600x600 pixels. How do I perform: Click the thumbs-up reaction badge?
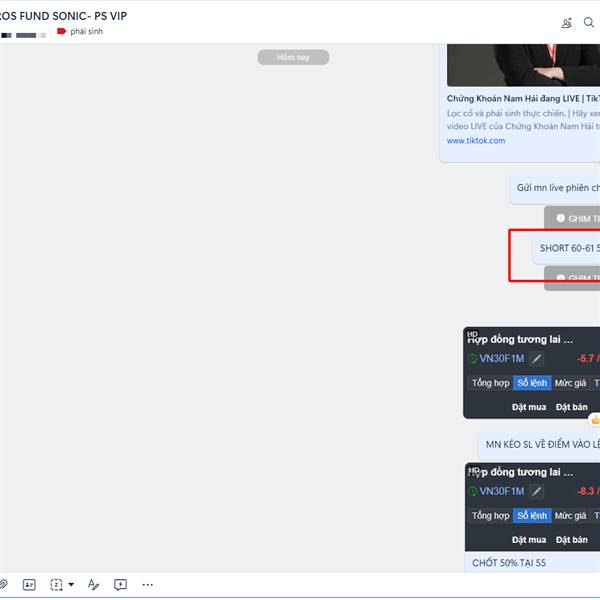[594, 420]
